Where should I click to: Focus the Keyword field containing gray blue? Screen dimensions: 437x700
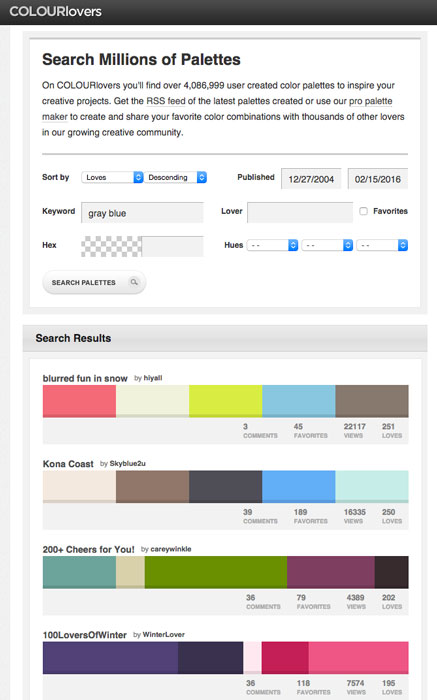pyautogui.click(x=142, y=212)
